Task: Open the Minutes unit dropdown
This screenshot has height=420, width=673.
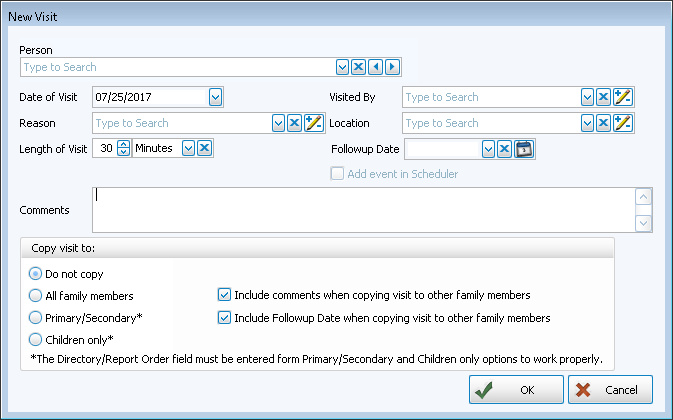Action: pyautogui.click(x=187, y=148)
